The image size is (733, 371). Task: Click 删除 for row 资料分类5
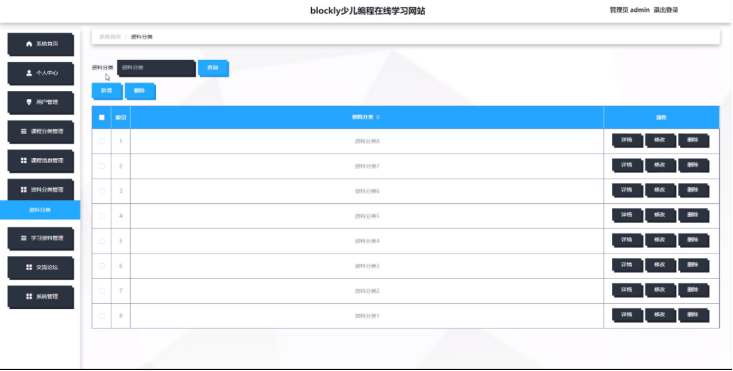pos(693,215)
